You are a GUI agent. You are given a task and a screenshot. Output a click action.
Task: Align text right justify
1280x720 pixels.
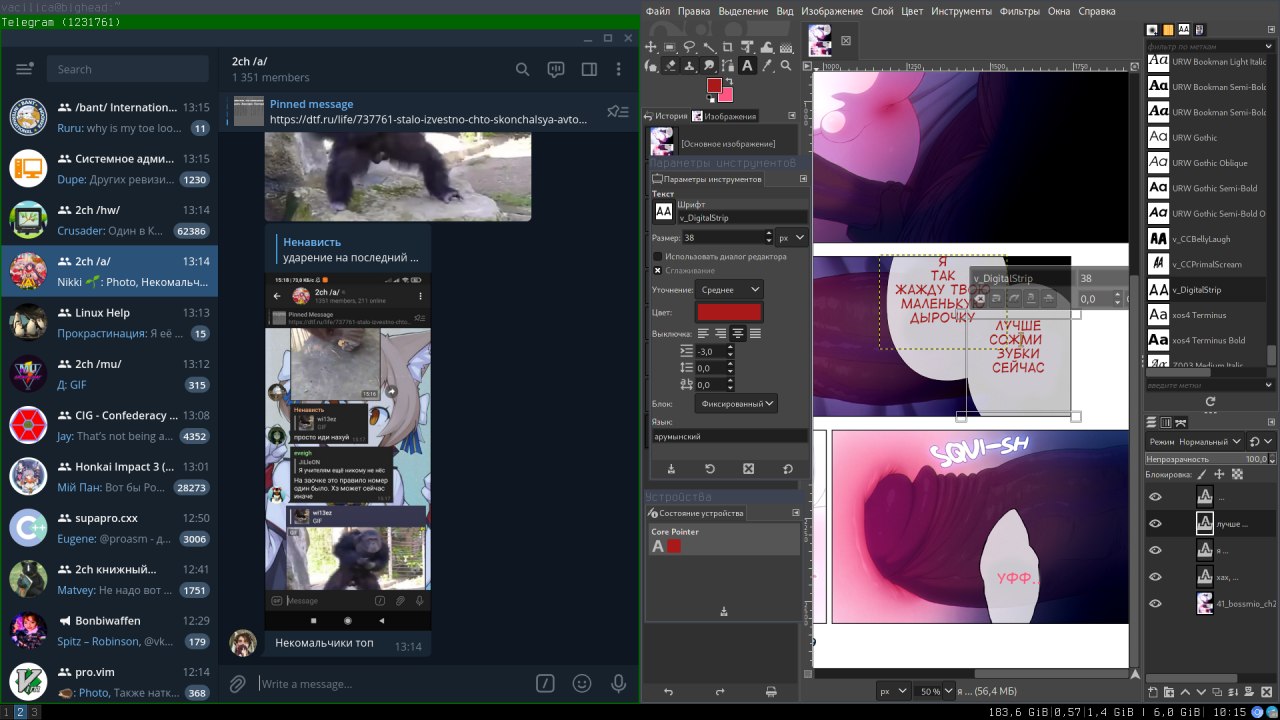[x=720, y=333]
